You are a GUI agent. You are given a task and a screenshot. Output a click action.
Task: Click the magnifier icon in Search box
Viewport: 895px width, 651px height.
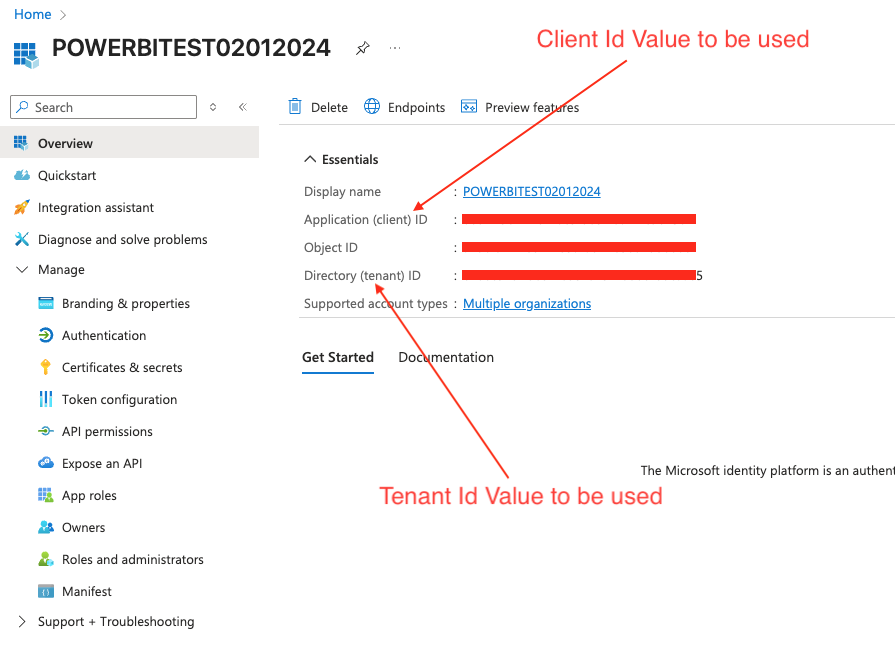[x=22, y=107]
